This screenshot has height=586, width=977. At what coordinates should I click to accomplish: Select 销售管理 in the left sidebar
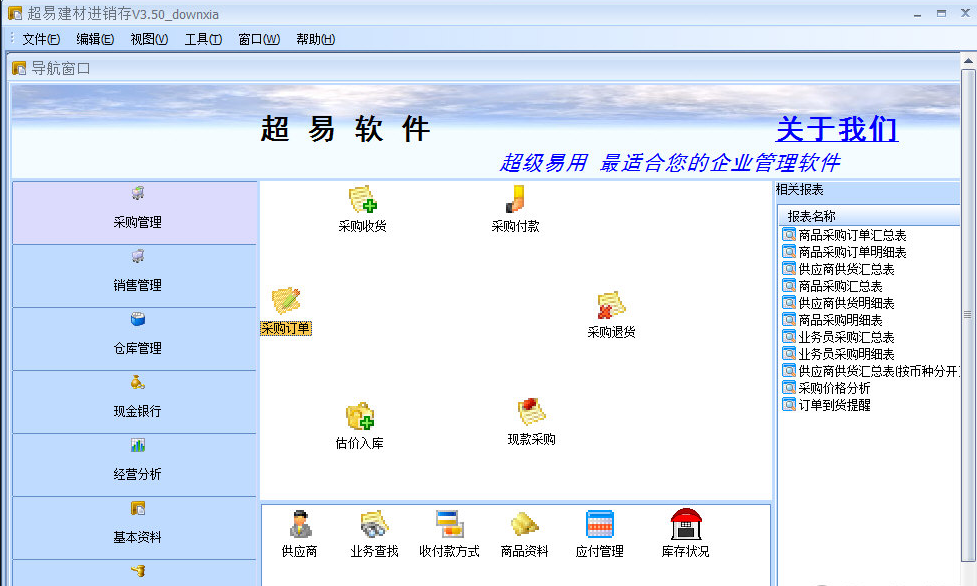pyautogui.click(x=135, y=276)
